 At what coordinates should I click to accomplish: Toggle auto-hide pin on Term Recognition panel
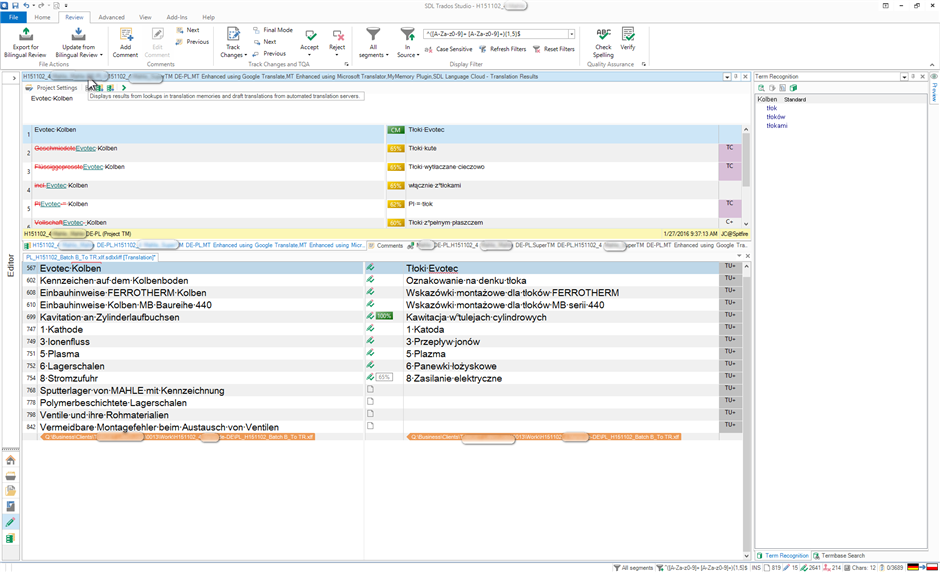click(913, 77)
